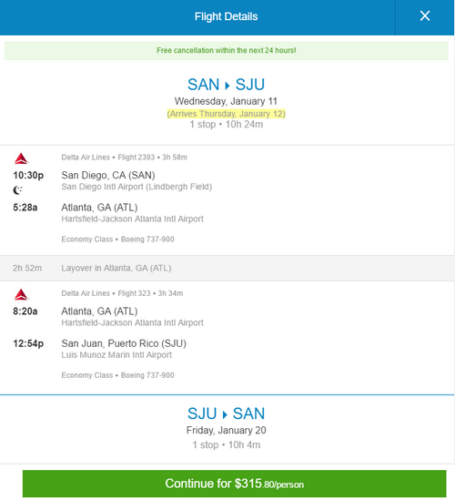Image resolution: width=455 pixels, height=500 pixels.
Task: Click the Flight Details title
Action: (x=226, y=16)
